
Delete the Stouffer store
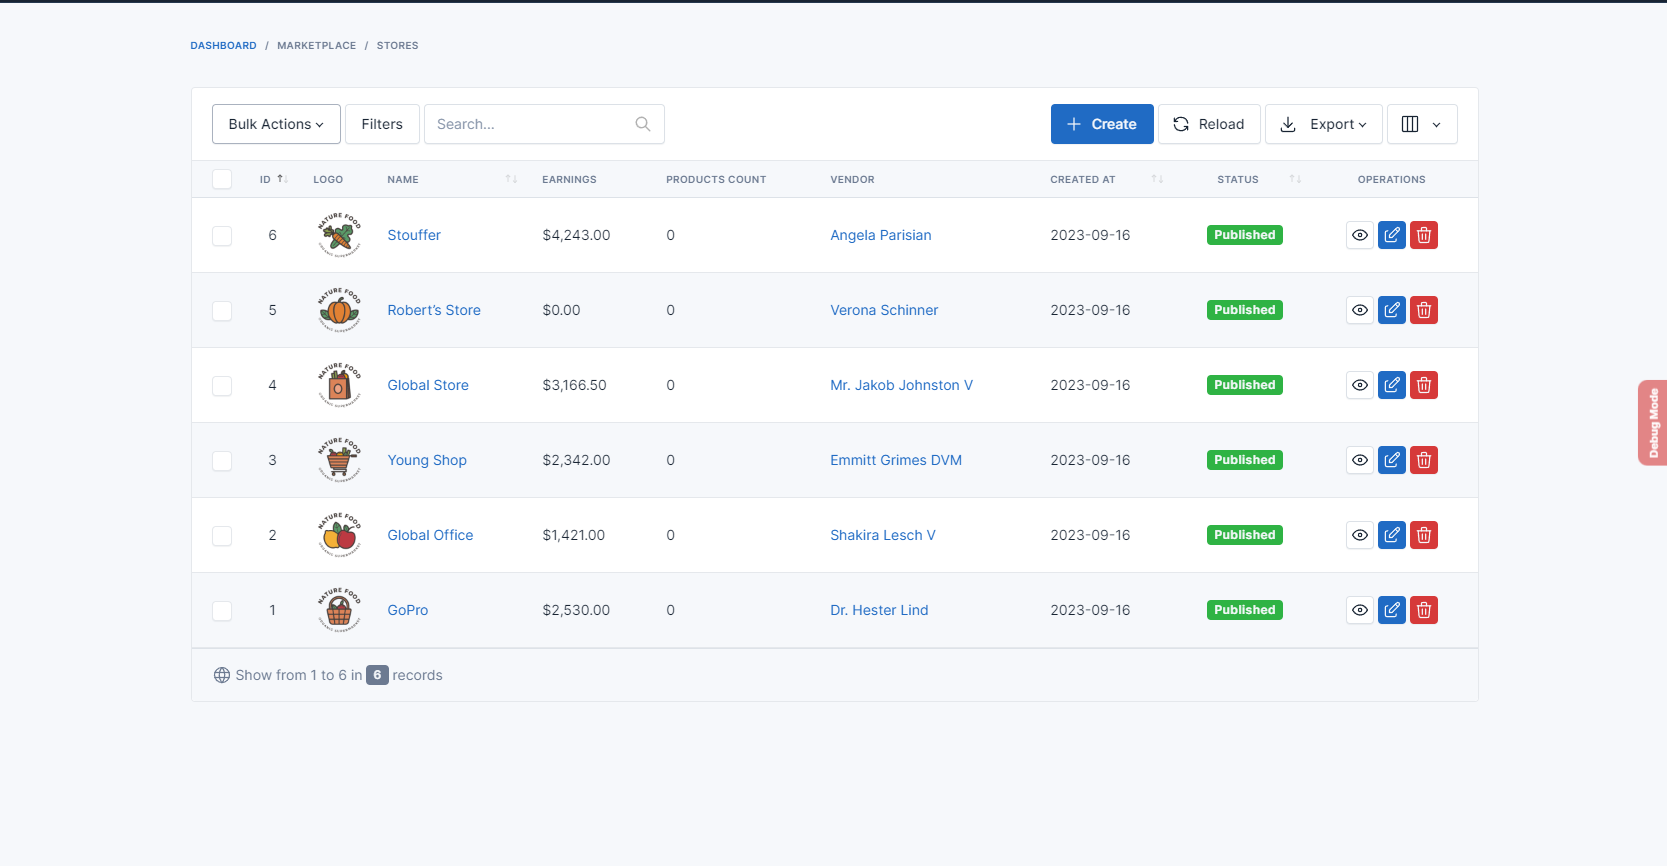pos(1424,235)
